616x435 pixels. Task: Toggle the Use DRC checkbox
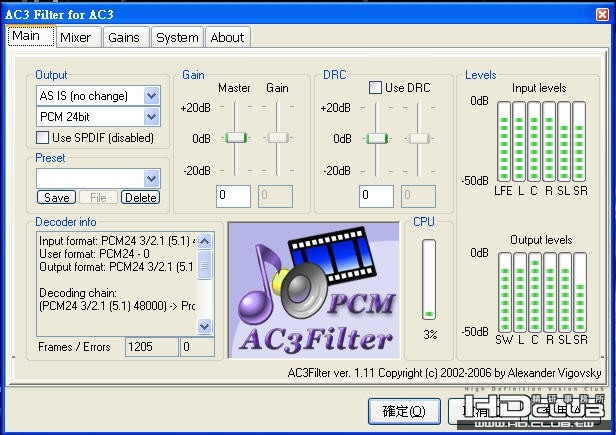[x=375, y=87]
